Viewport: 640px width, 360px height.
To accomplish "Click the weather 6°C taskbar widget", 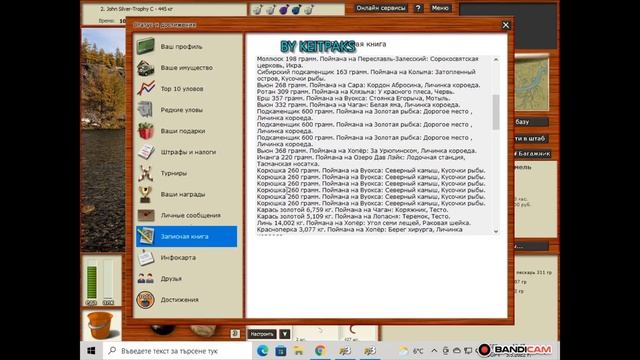I will [411, 351].
